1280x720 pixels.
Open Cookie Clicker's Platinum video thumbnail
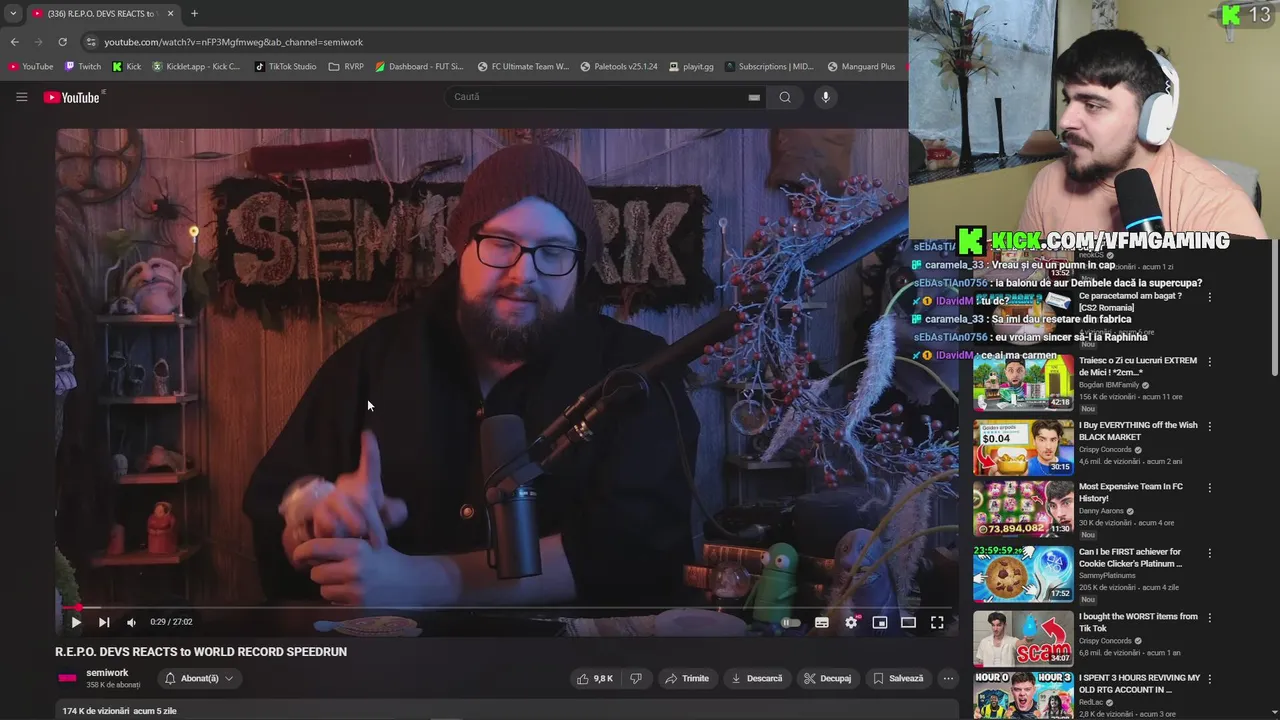pos(1023,574)
